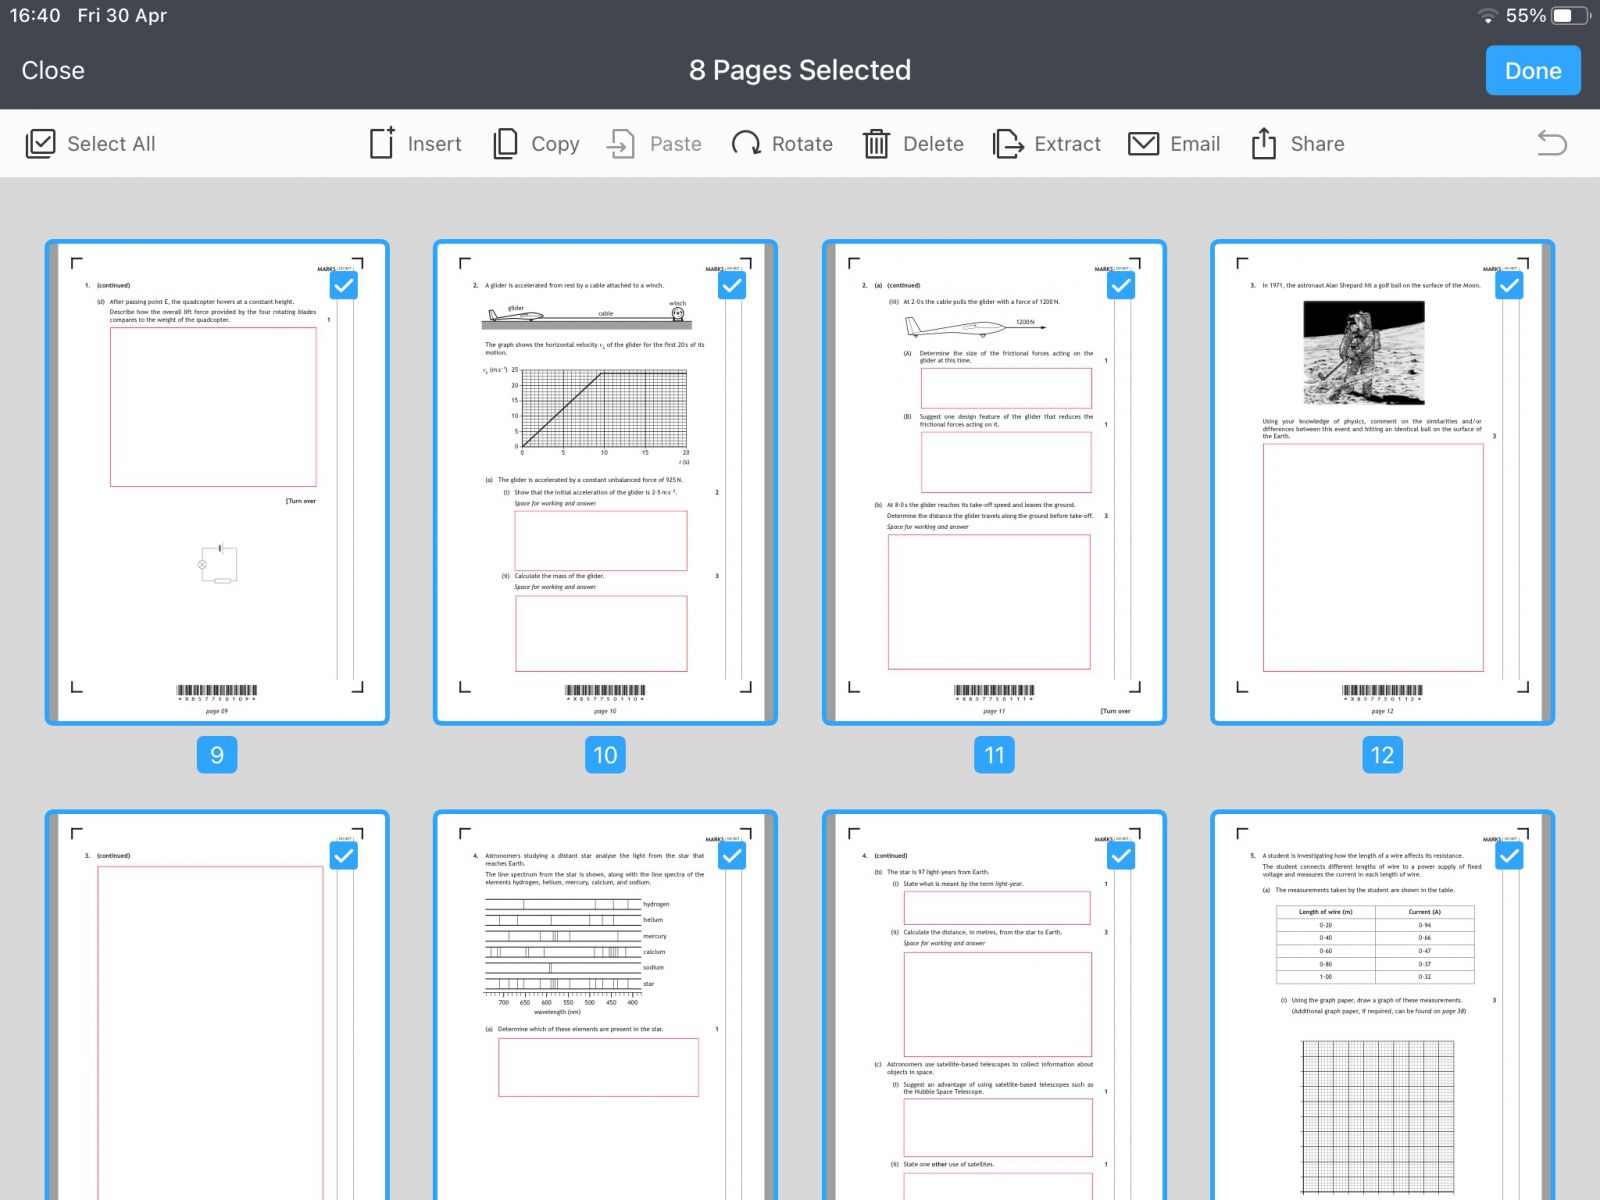Screen dimensions: 1600x1200
Task: Uncheck the checkbox on page 9
Action: coord(344,286)
